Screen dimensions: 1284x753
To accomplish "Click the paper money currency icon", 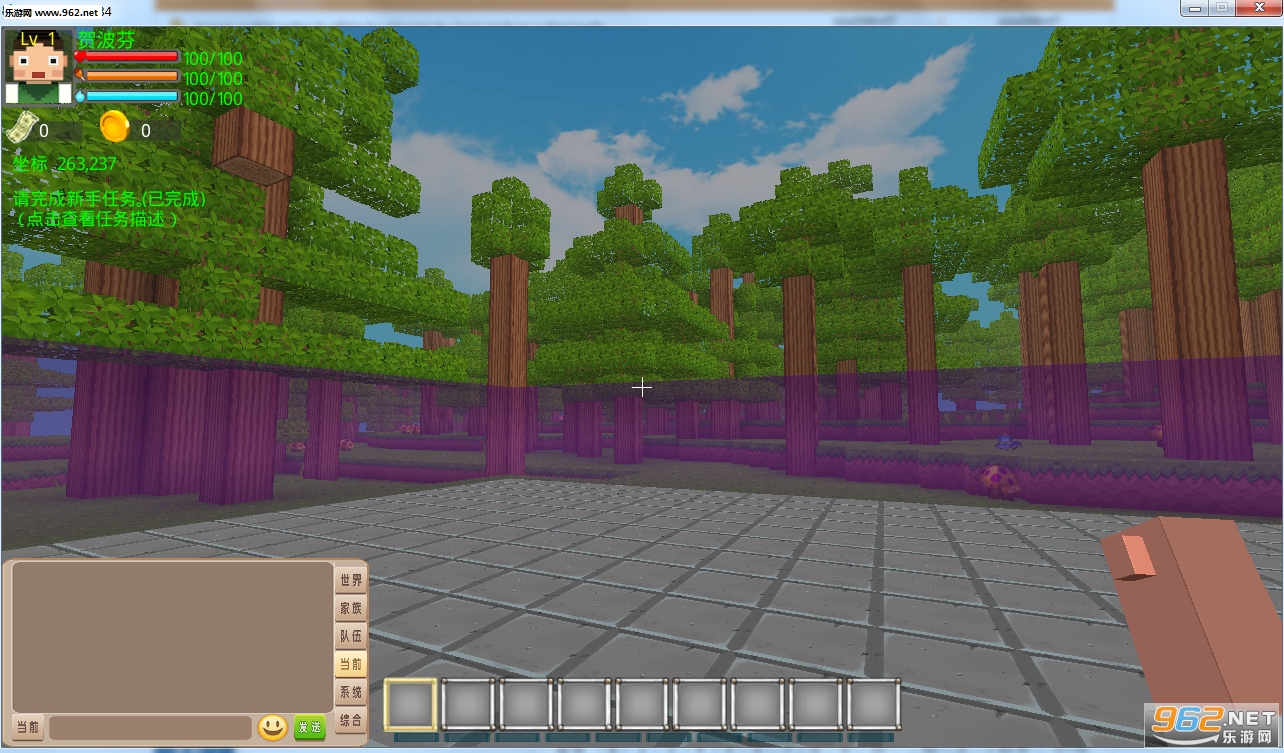I will pyautogui.click(x=20, y=128).
